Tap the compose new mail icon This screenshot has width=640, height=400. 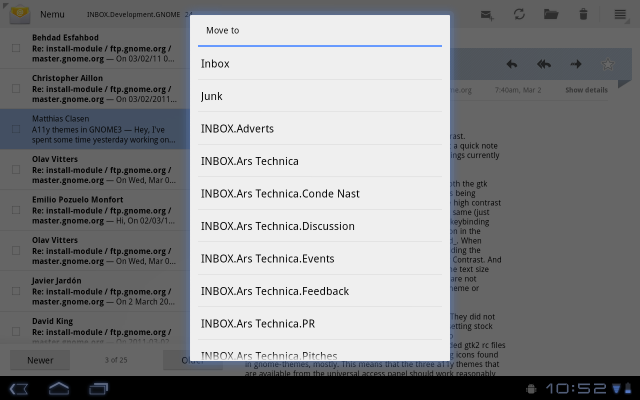click(x=487, y=15)
